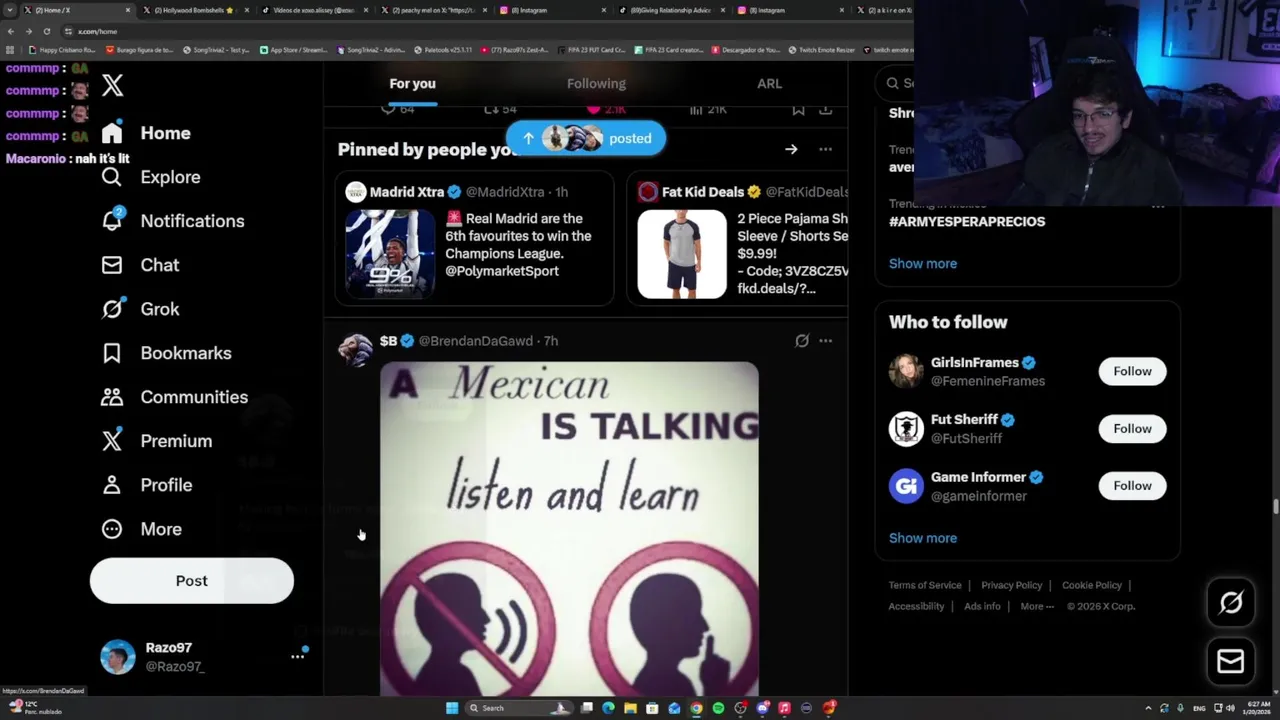Click right arrow in Pinned section

click(791, 149)
